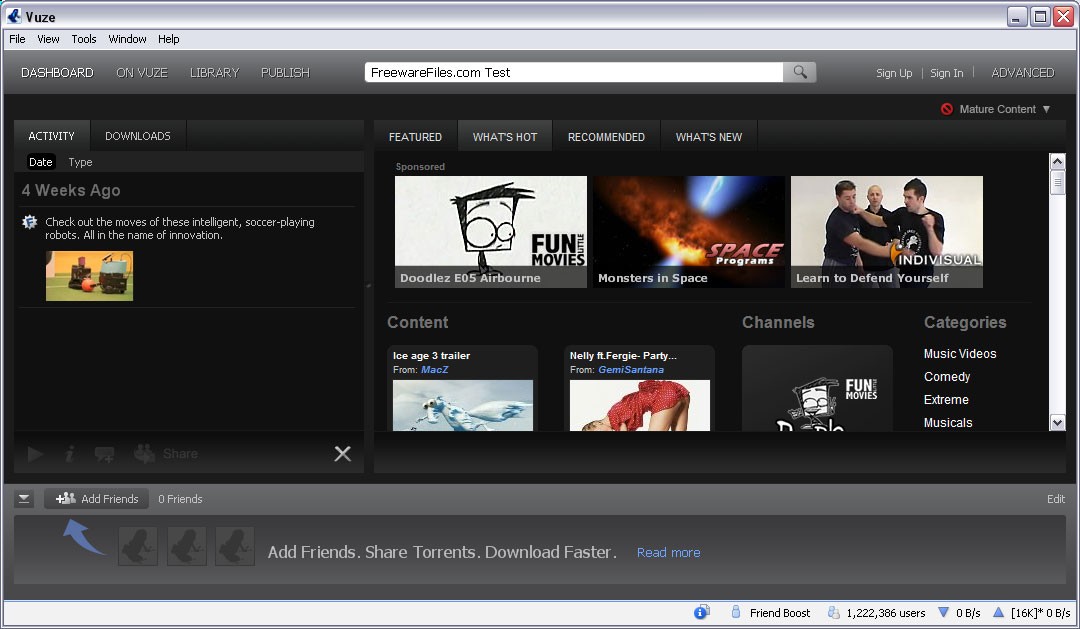1080x629 pixels.
Task: Click the activity gear icon beside robots entry
Action: point(30,223)
